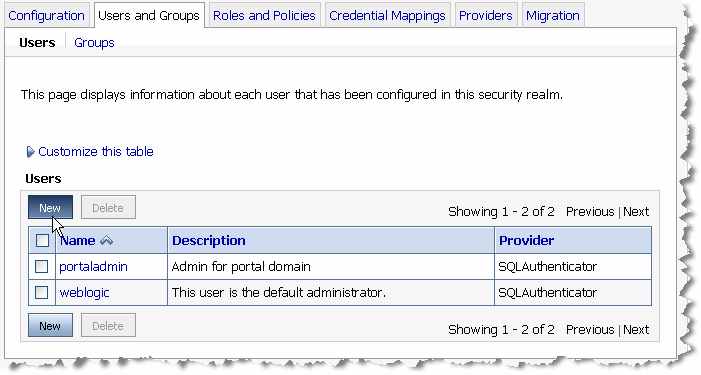701x375 pixels.
Task: Select the Migration tab
Action: pyautogui.click(x=553, y=16)
